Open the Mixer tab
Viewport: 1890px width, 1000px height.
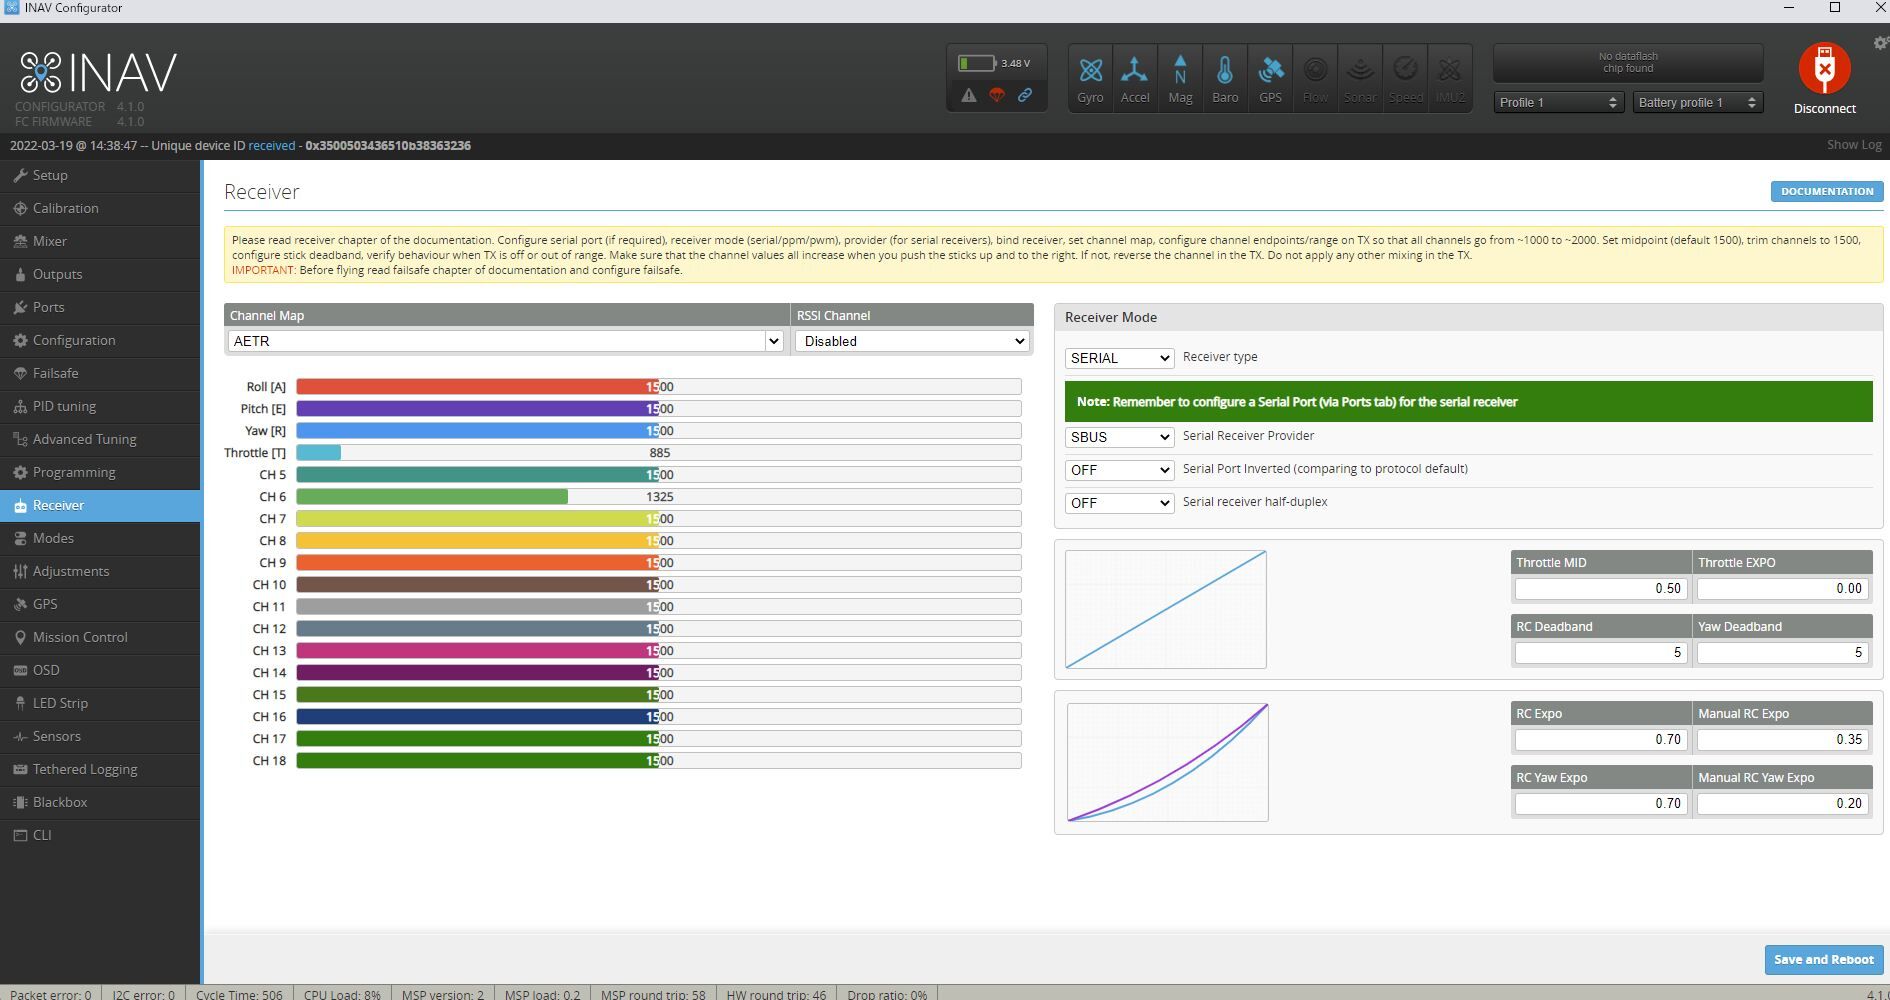point(100,241)
